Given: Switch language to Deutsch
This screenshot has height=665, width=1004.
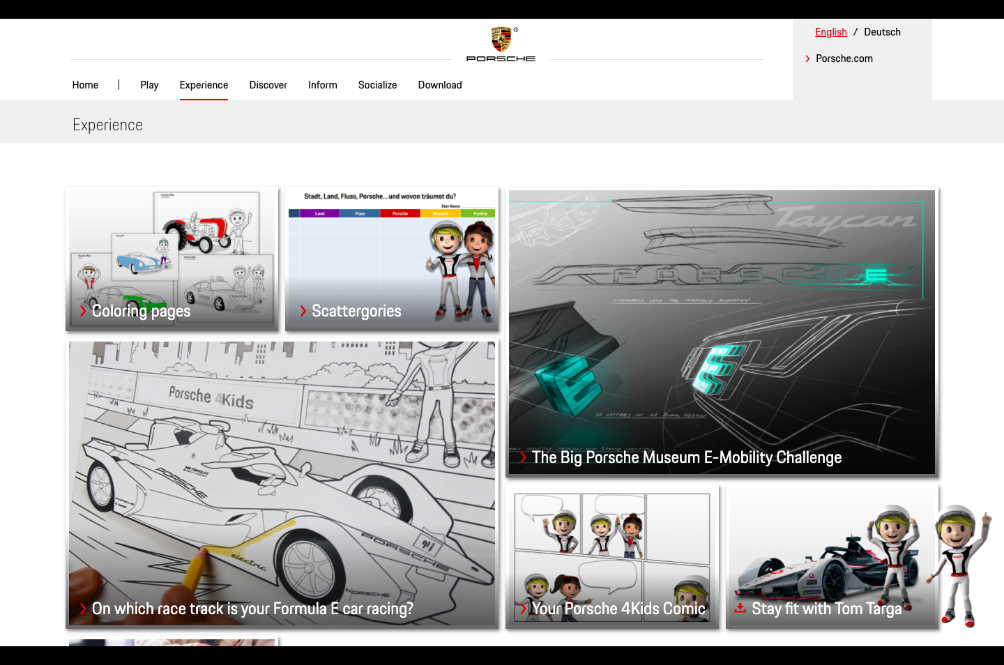Looking at the screenshot, I should coord(882,32).
